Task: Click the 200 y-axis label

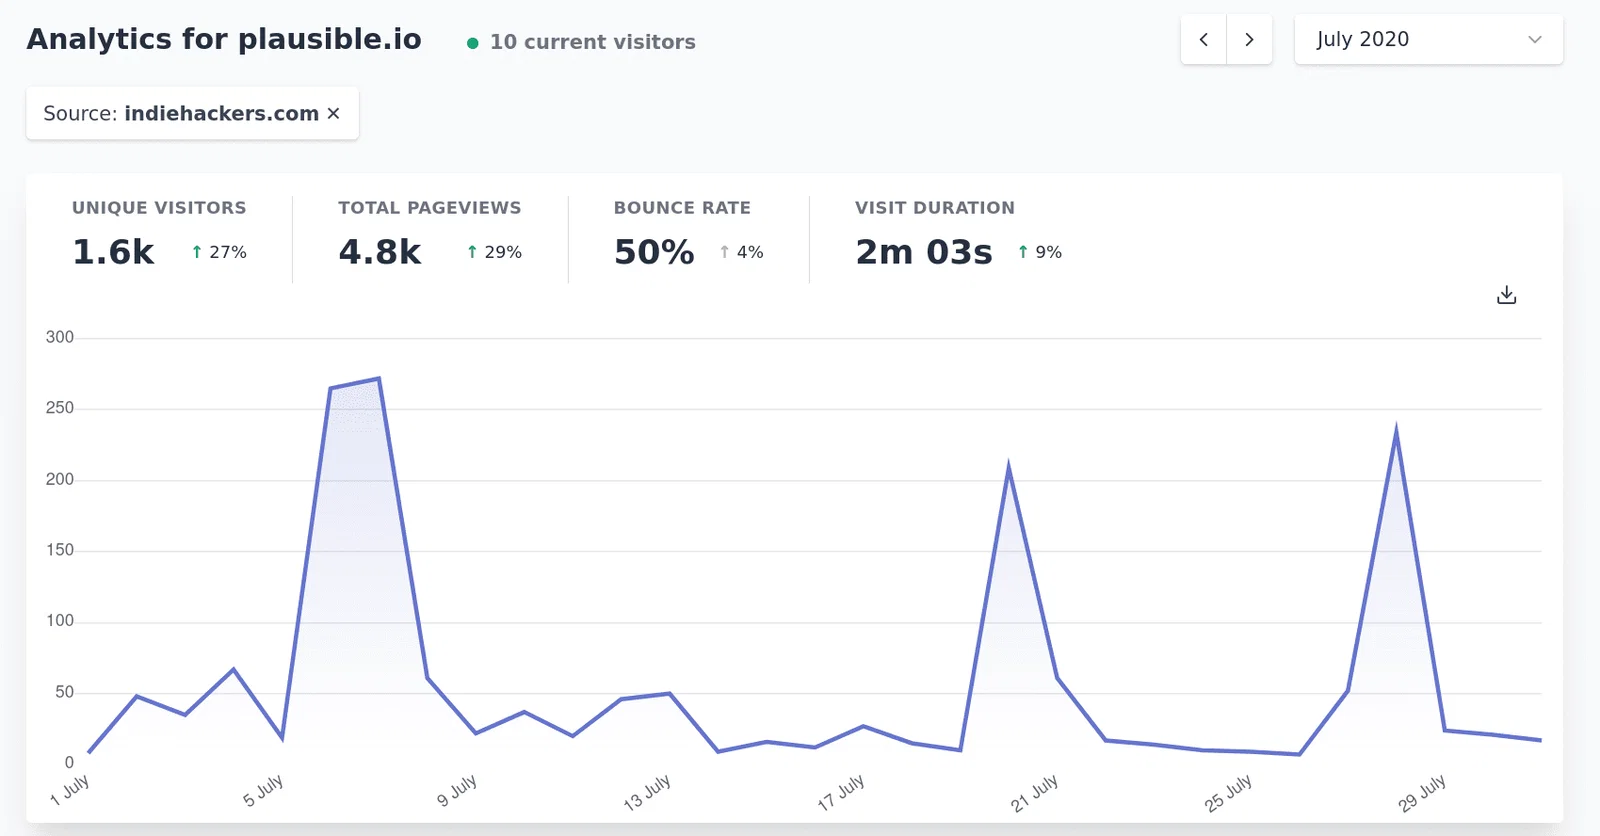Action: coord(60,479)
